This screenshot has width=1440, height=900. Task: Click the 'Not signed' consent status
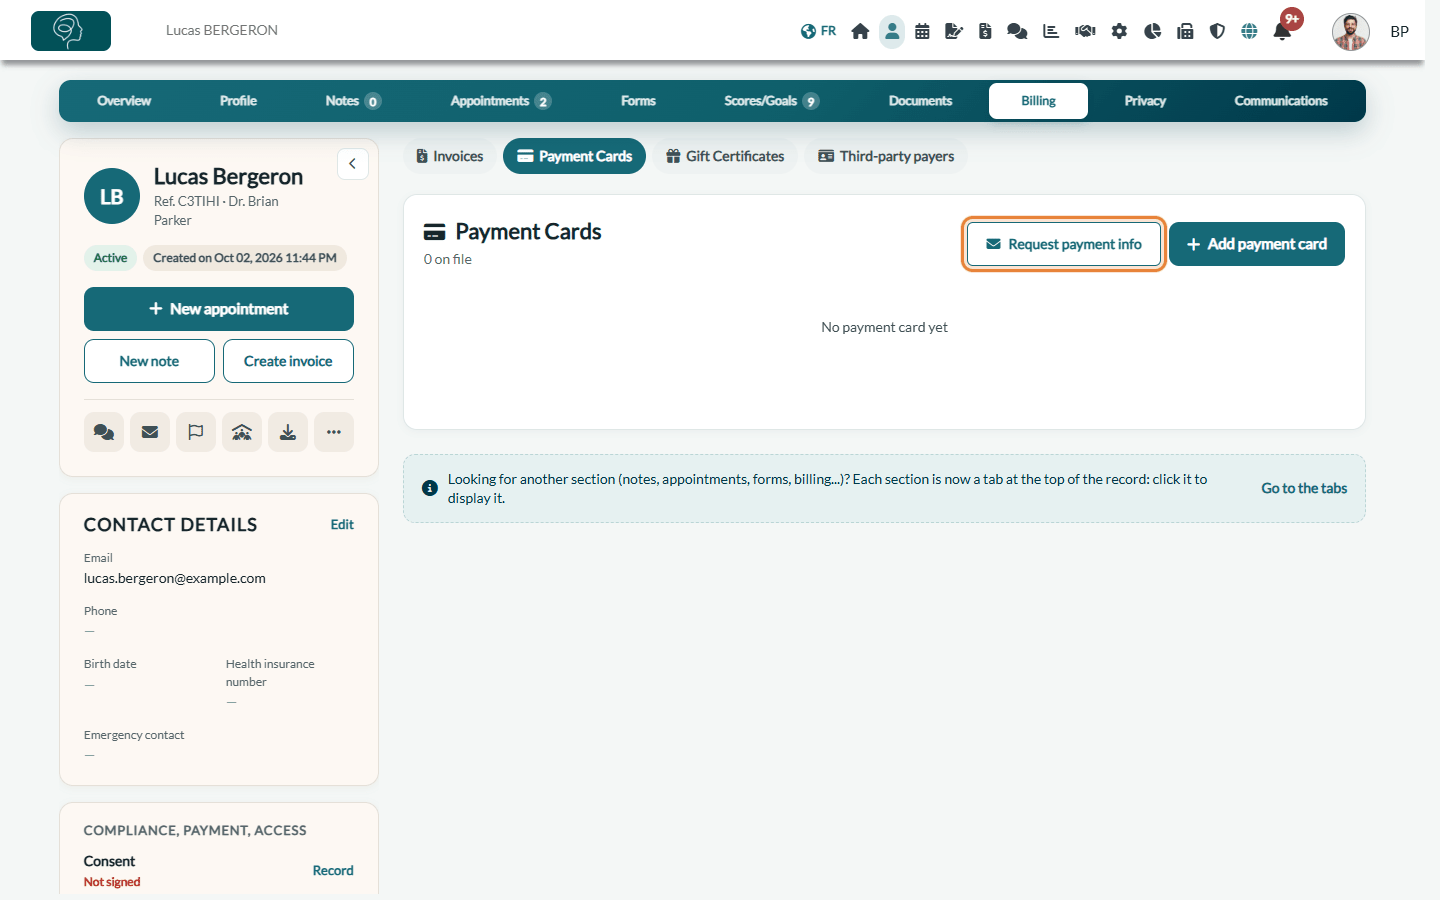pos(112,882)
